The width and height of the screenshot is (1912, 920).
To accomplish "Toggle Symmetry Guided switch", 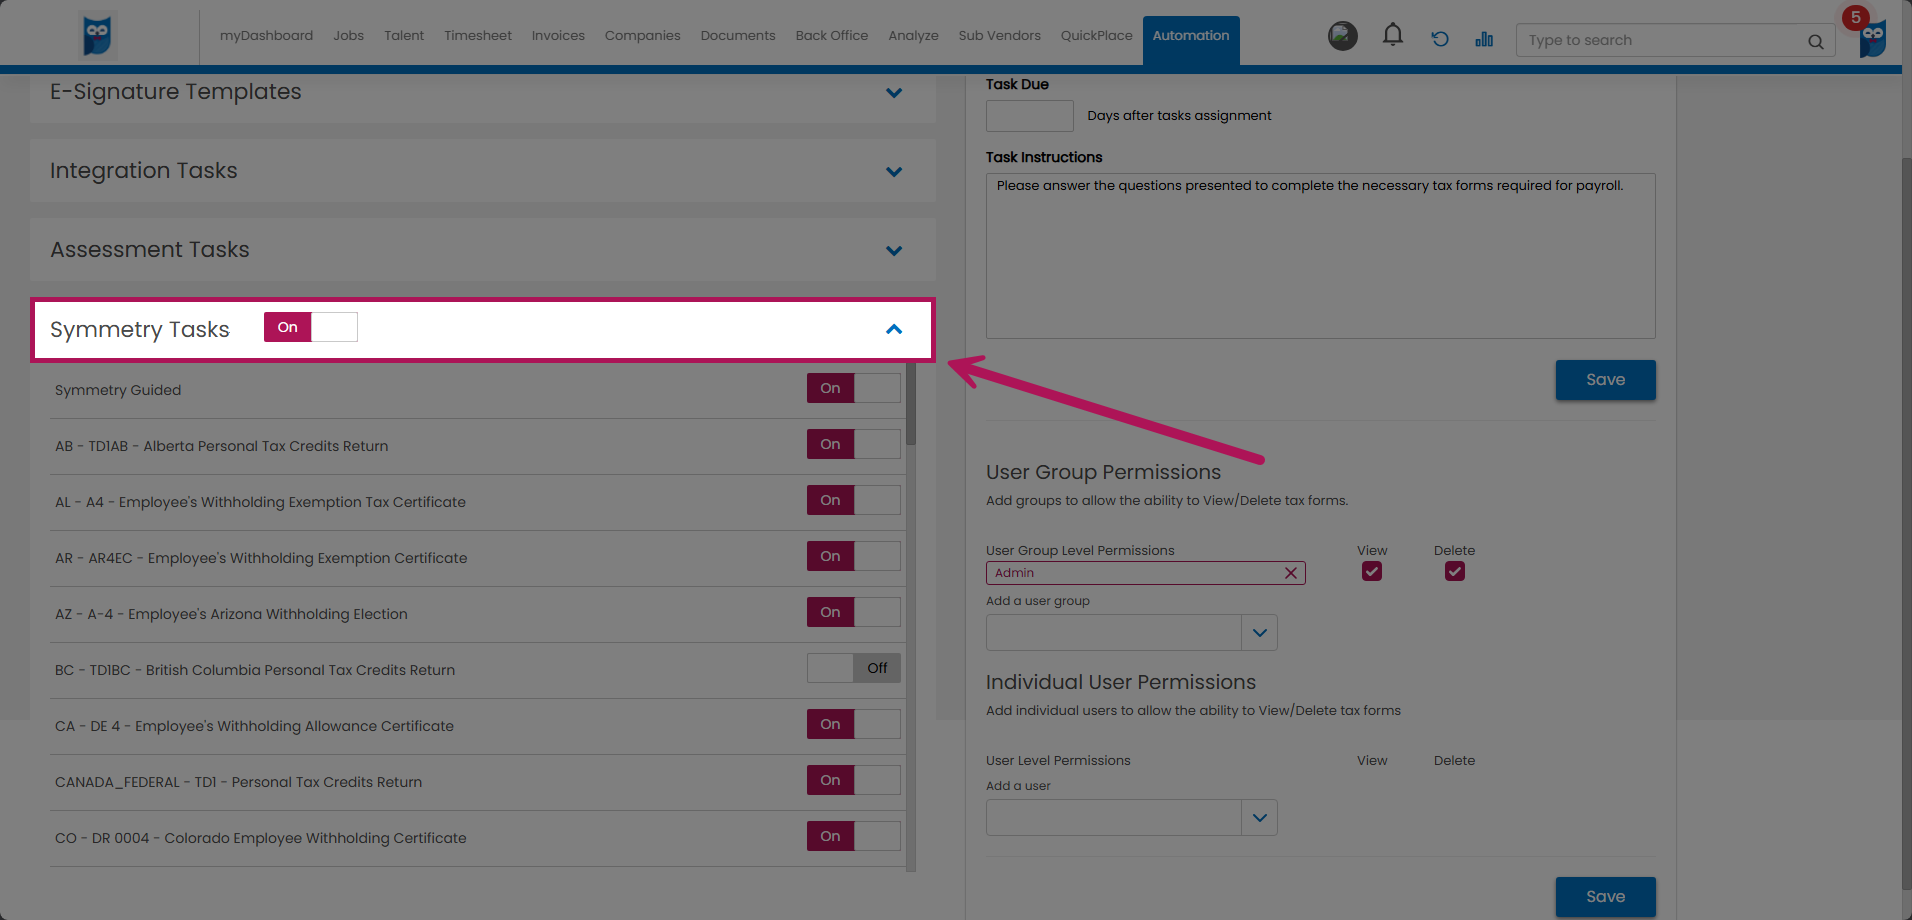I will point(853,388).
